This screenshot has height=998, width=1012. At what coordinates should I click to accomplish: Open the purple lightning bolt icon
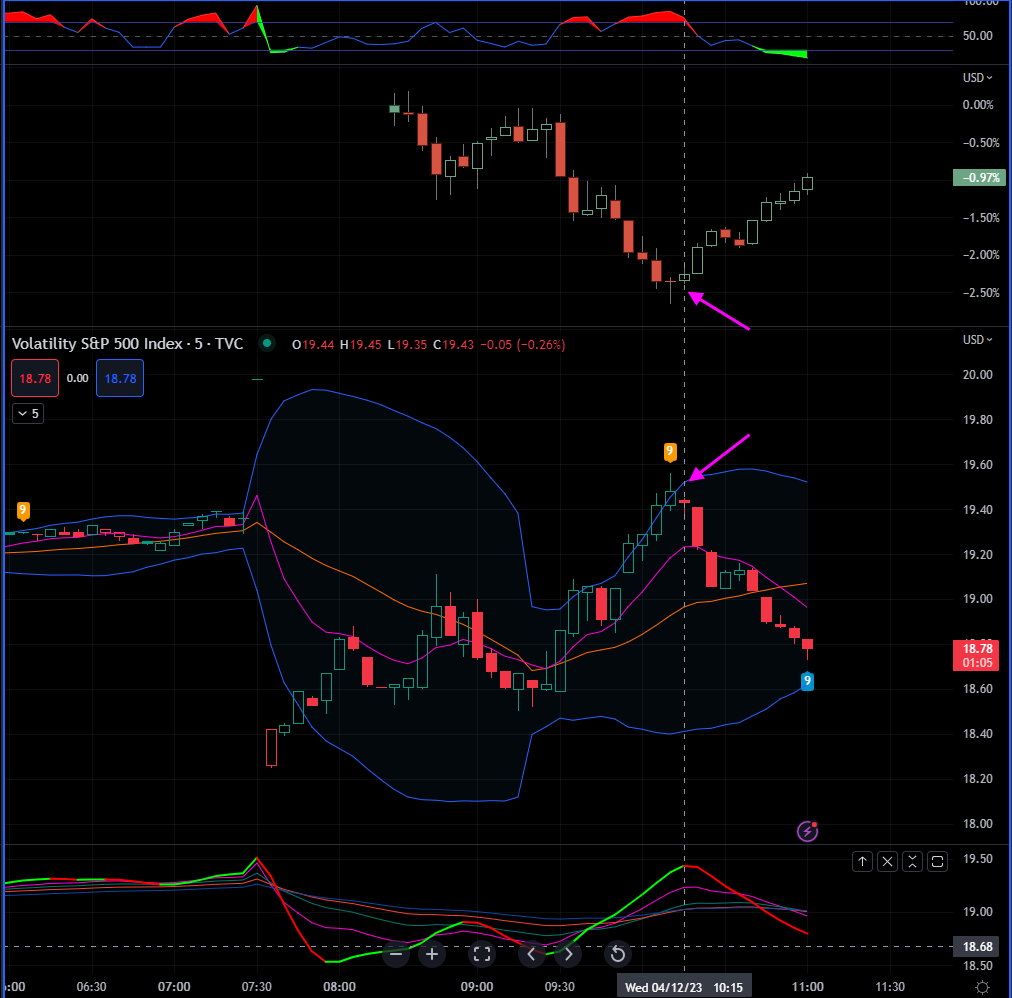pyautogui.click(x=807, y=831)
